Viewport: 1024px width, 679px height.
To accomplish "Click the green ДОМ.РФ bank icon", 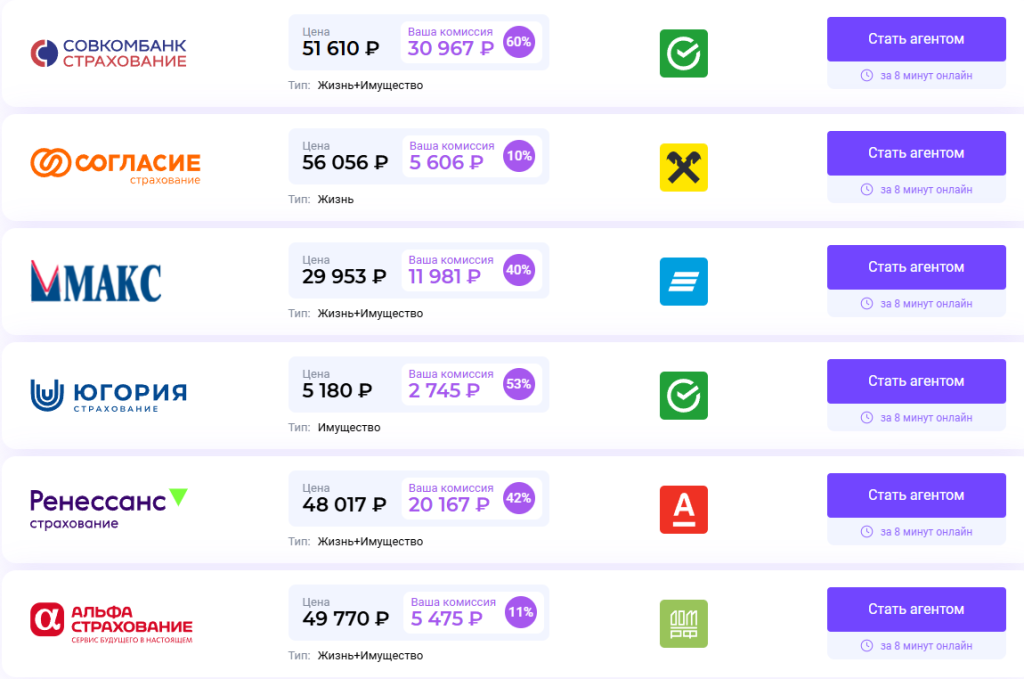I will tap(683, 624).
